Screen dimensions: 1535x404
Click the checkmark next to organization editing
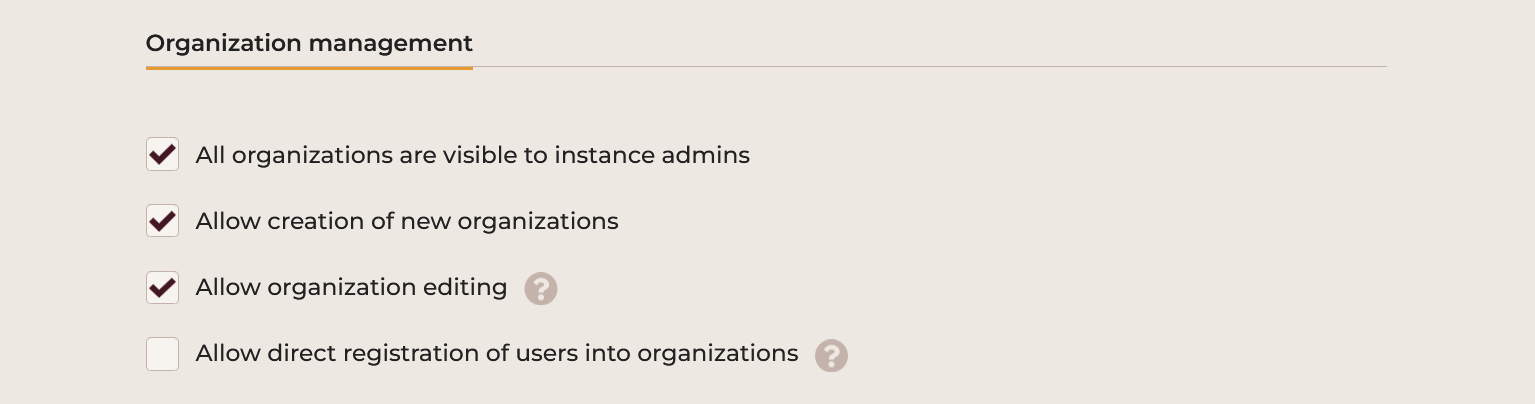(x=162, y=288)
